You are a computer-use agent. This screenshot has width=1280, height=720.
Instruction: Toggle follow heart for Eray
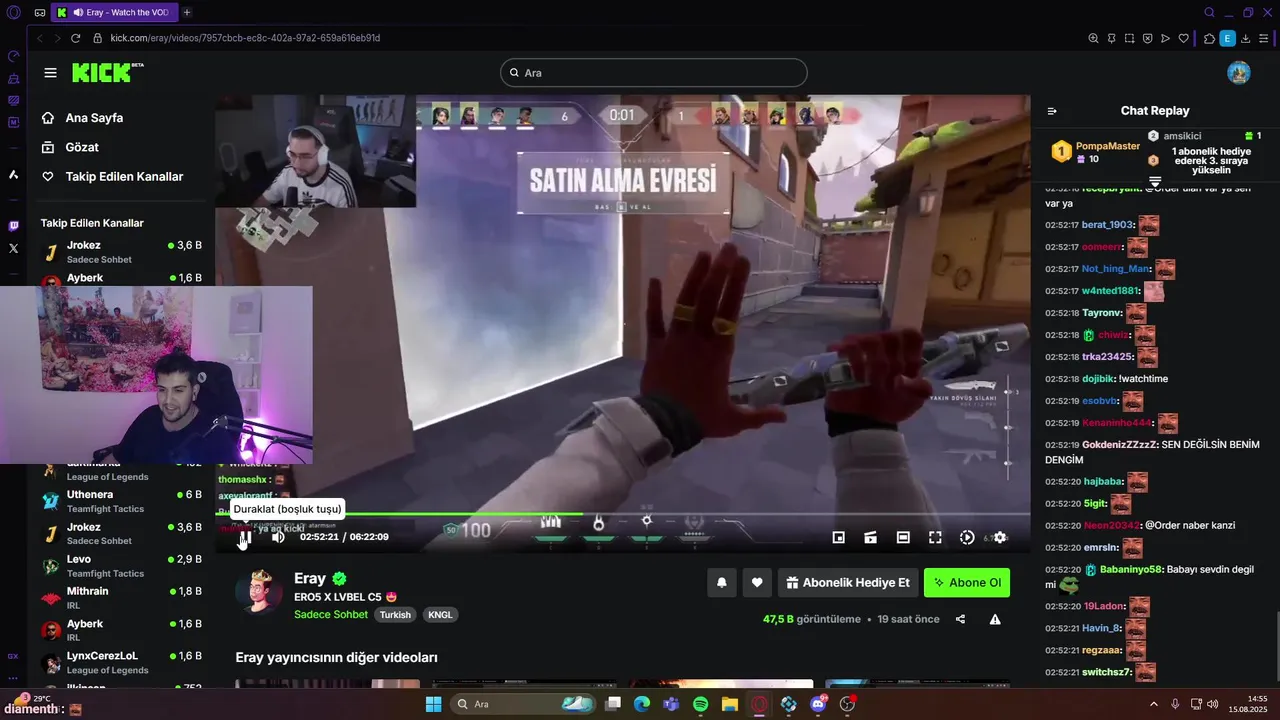(x=757, y=583)
